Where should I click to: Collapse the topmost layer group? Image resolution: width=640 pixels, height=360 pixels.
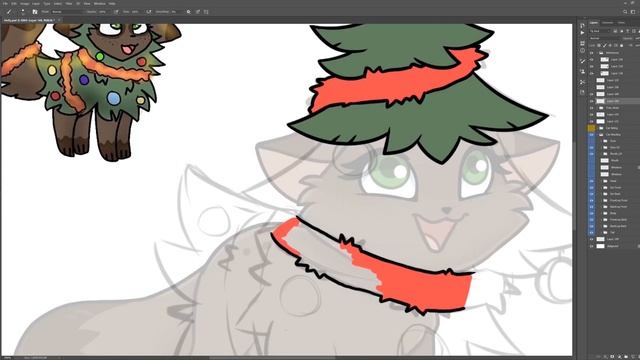tap(597, 53)
